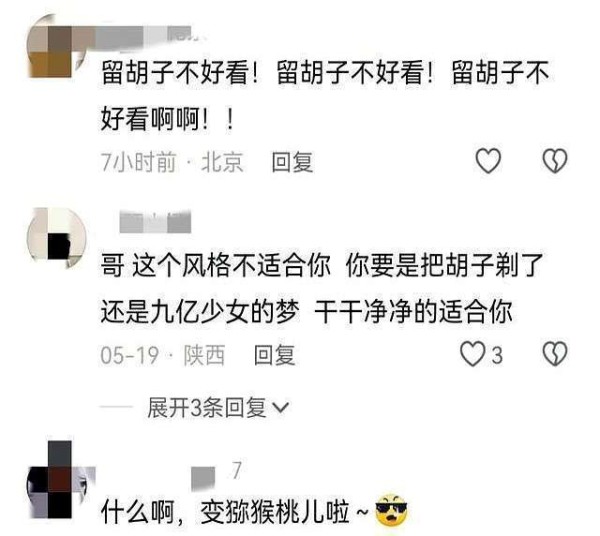Click the chevron next to 展开3条回复
The image size is (600, 536).
tap(280, 407)
